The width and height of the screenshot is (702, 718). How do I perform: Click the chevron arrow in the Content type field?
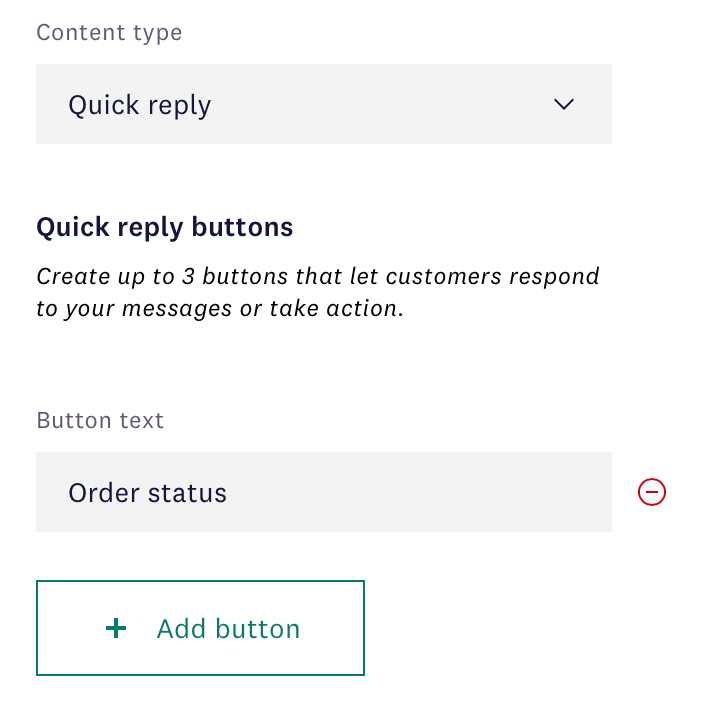point(564,104)
